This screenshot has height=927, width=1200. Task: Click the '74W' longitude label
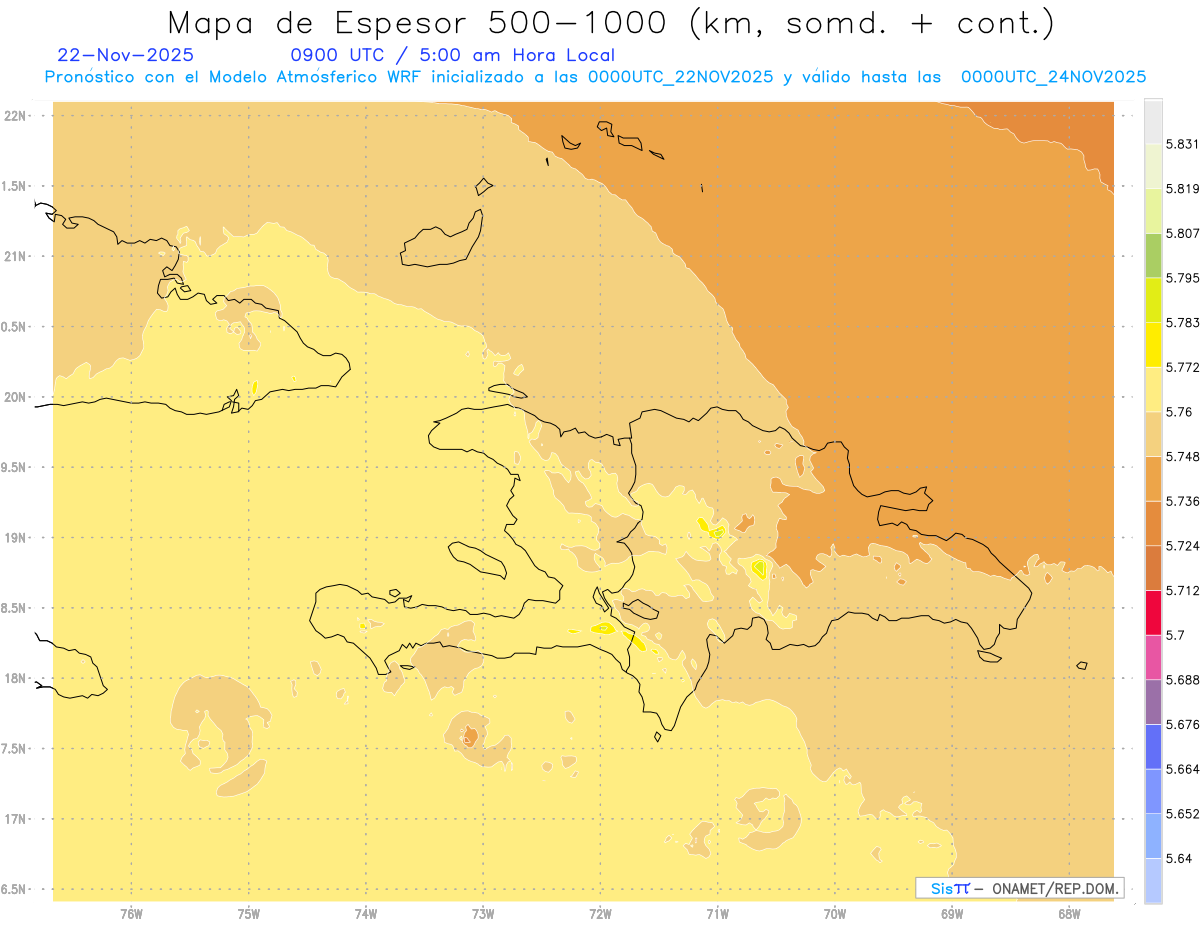pos(366,915)
